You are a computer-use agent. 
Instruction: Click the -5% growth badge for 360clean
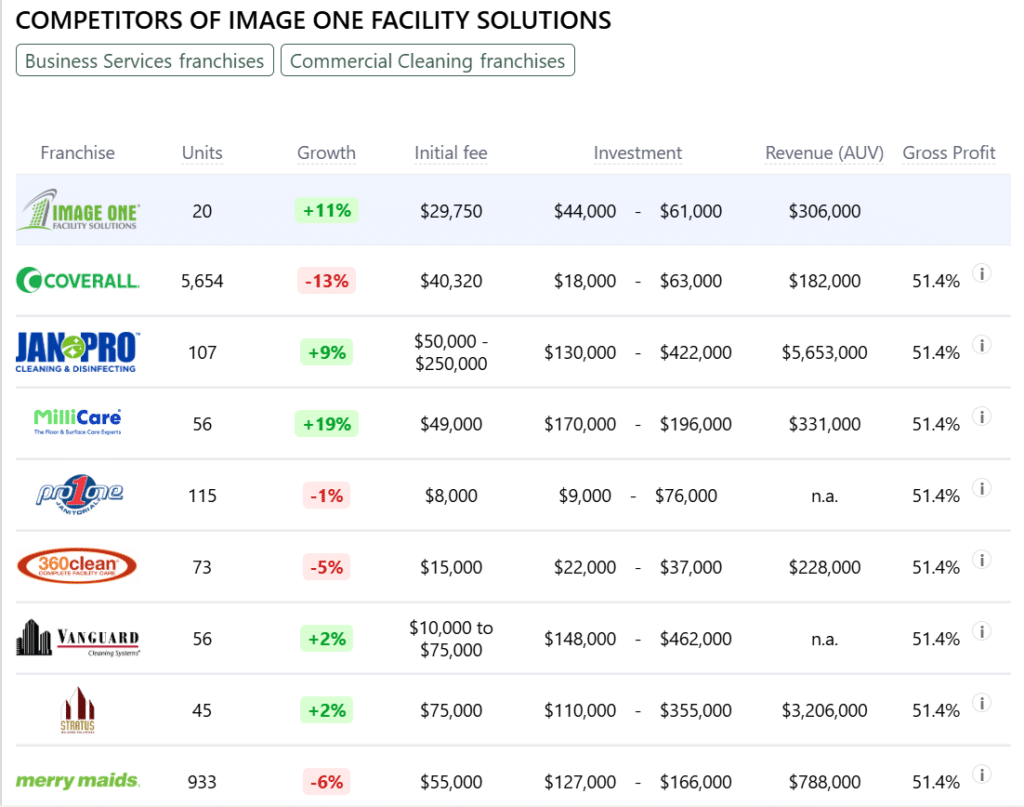coord(327,567)
